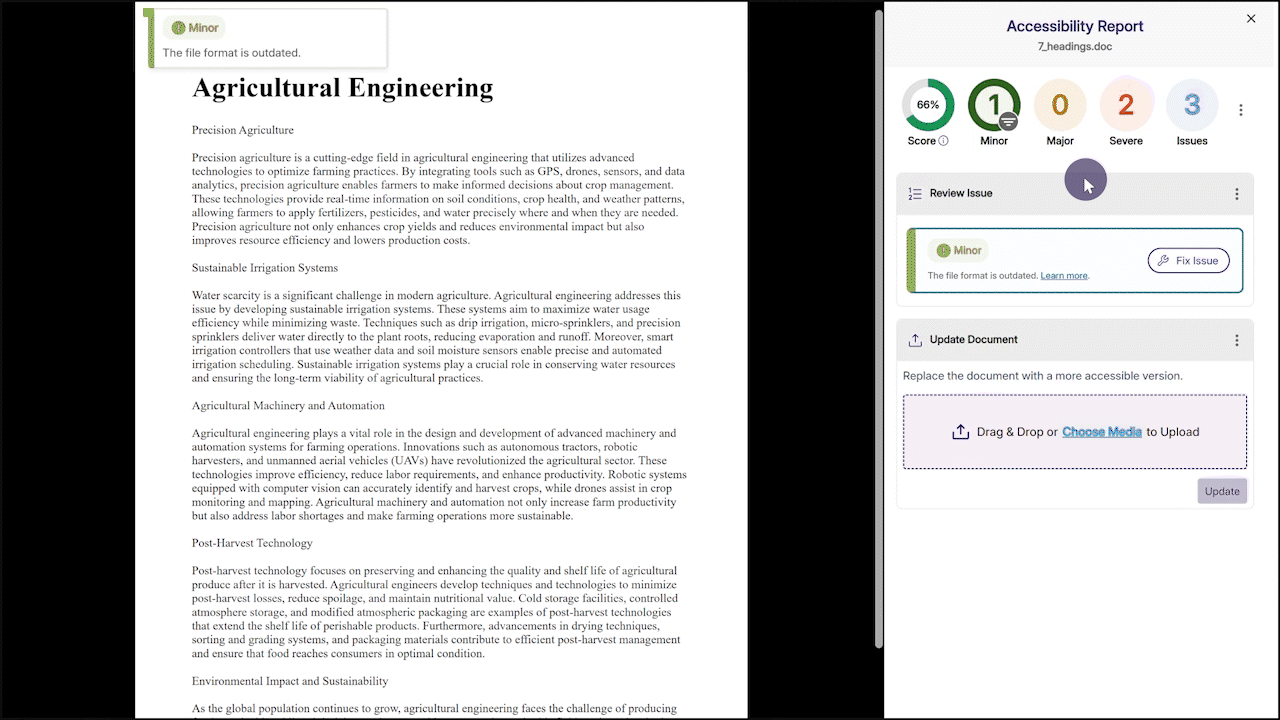Open the Update Document three-dot menu

1236,340
